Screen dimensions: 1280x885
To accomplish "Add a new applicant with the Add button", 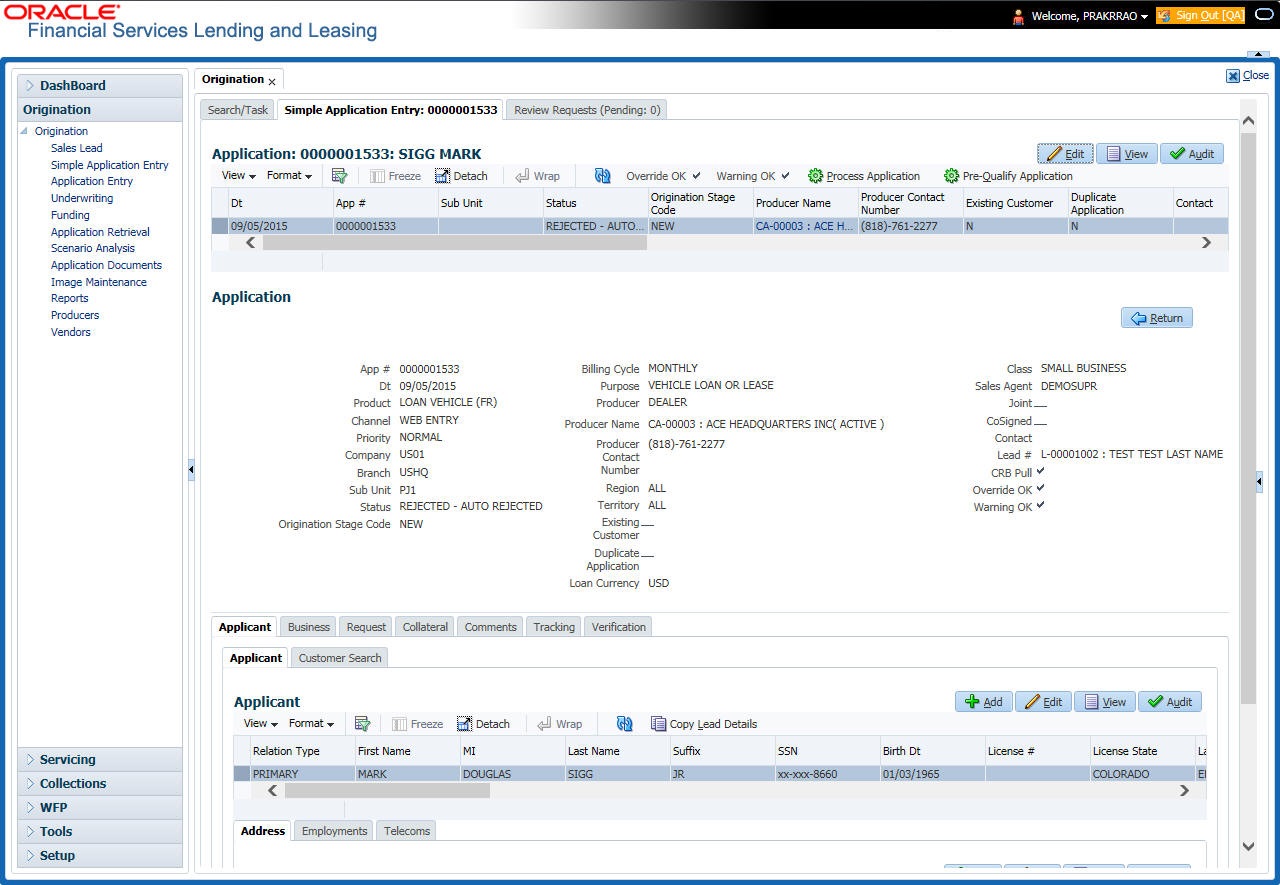I will click(x=984, y=702).
